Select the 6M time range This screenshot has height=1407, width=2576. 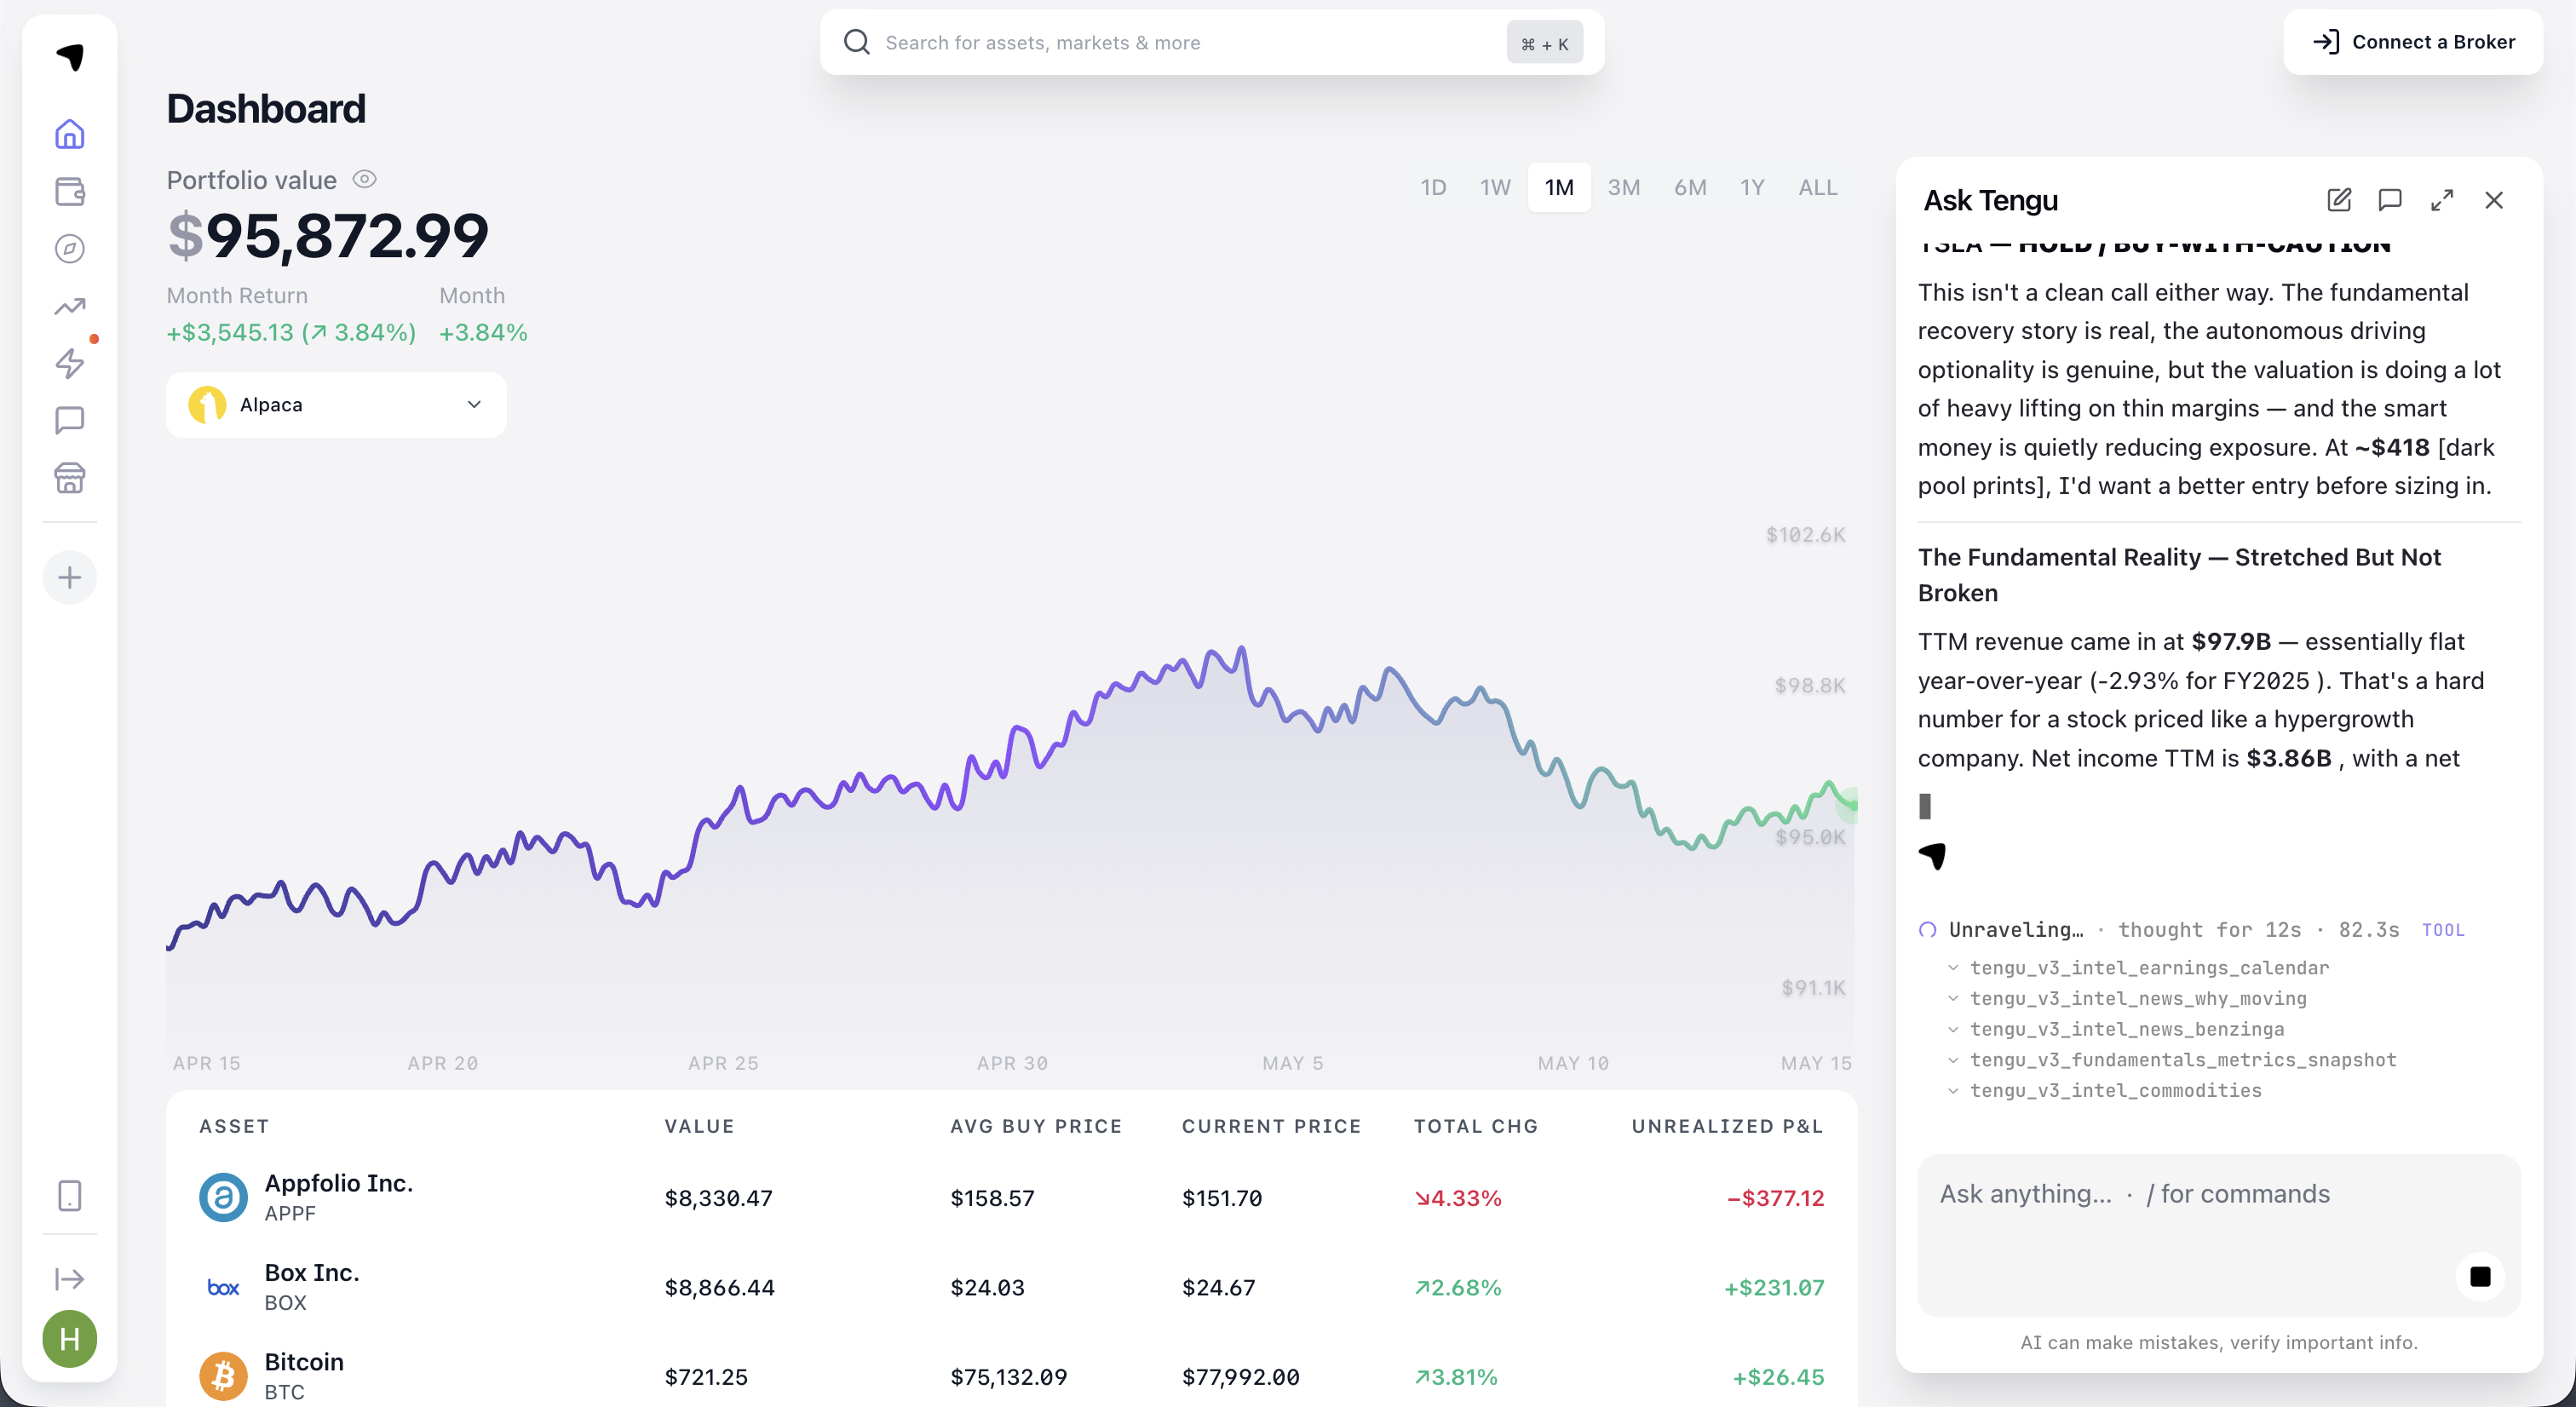point(1690,188)
